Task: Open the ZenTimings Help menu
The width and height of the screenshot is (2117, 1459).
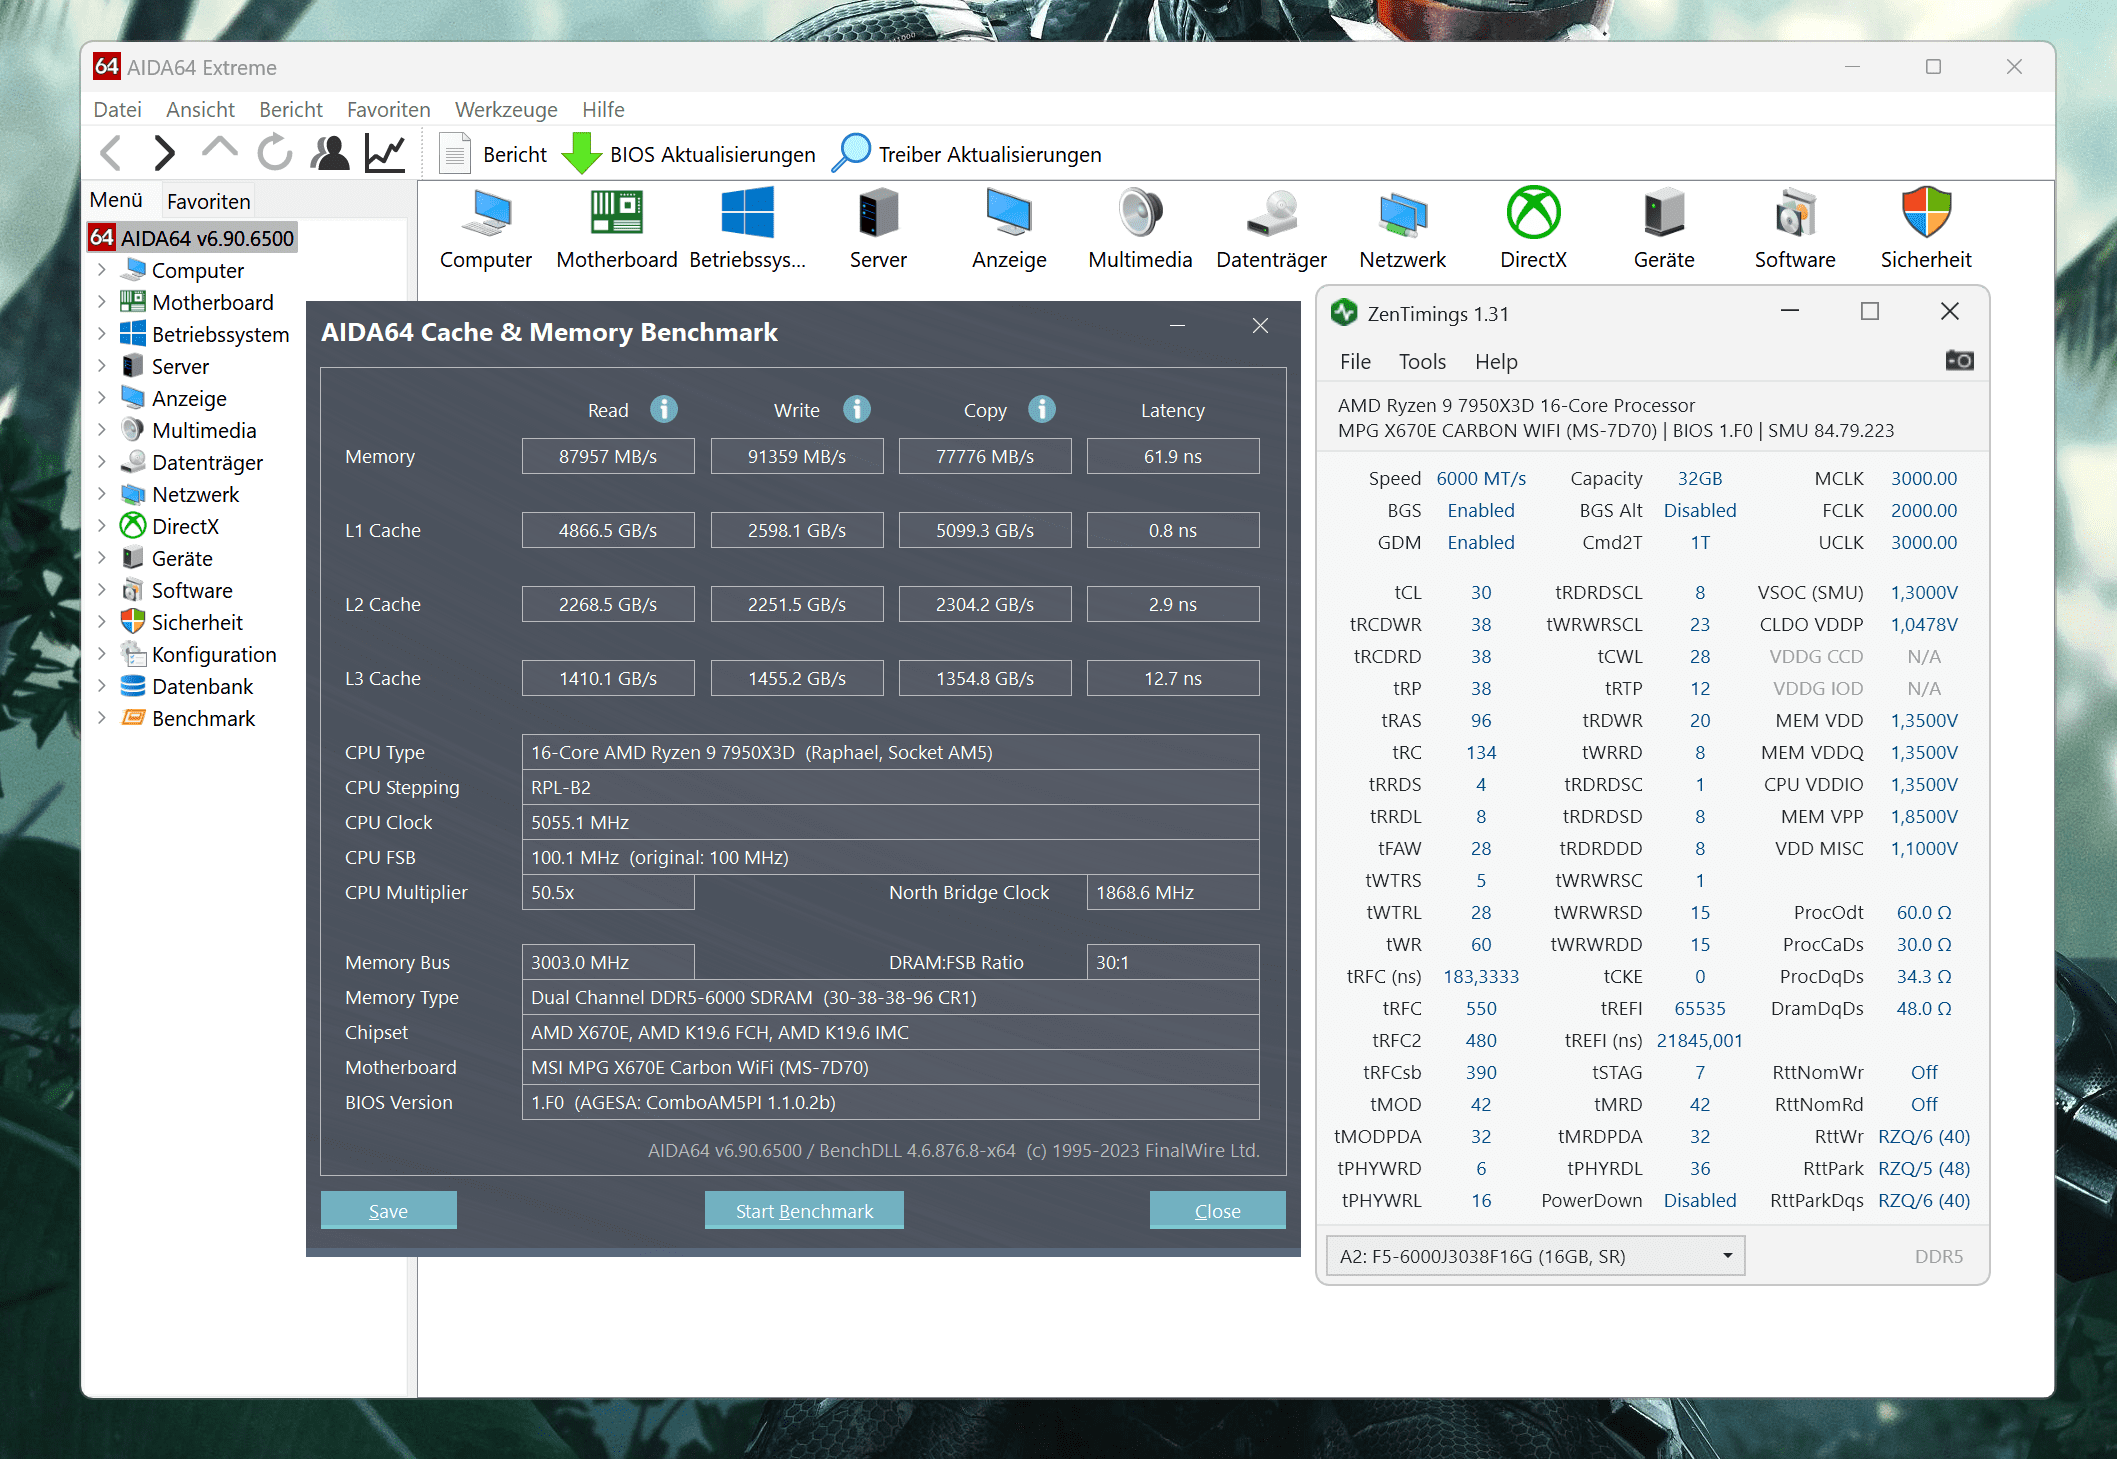Action: click(1496, 361)
